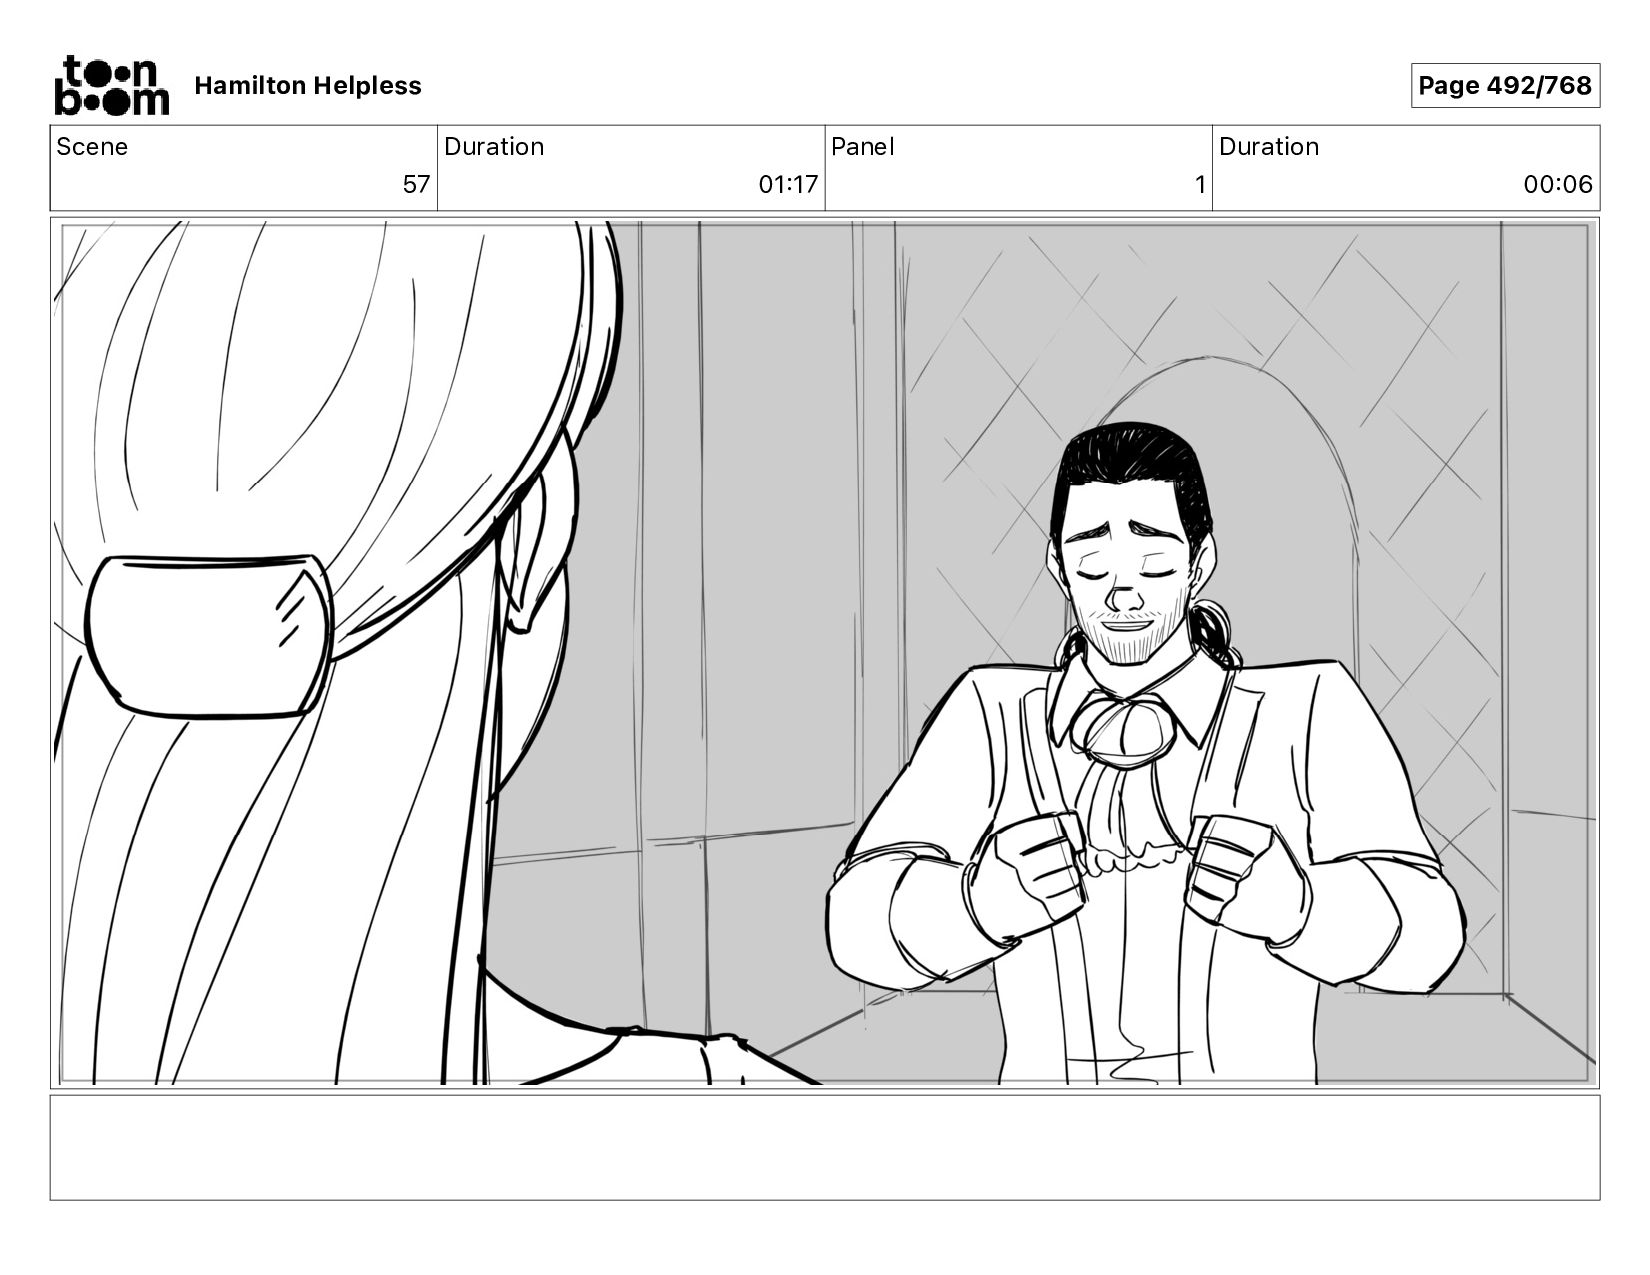The image size is (1650, 1275).
Task: Click the storyboard panel drawing
Action: [x=825, y=653]
